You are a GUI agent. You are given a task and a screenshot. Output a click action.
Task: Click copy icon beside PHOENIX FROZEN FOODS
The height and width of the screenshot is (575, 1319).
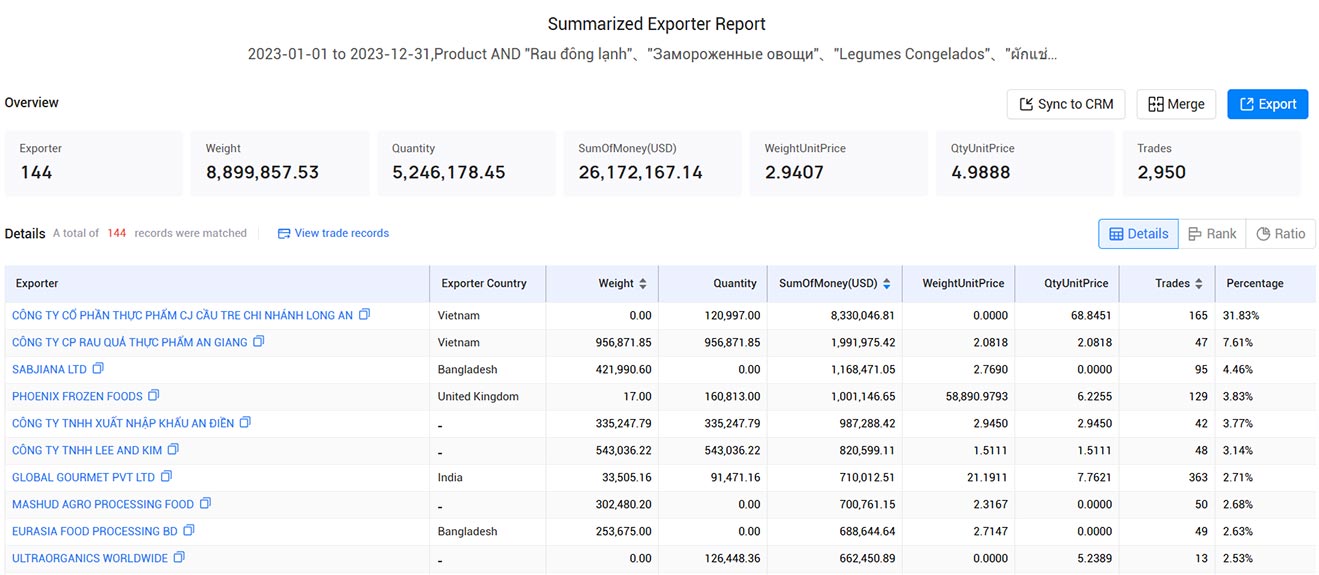tap(154, 396)
